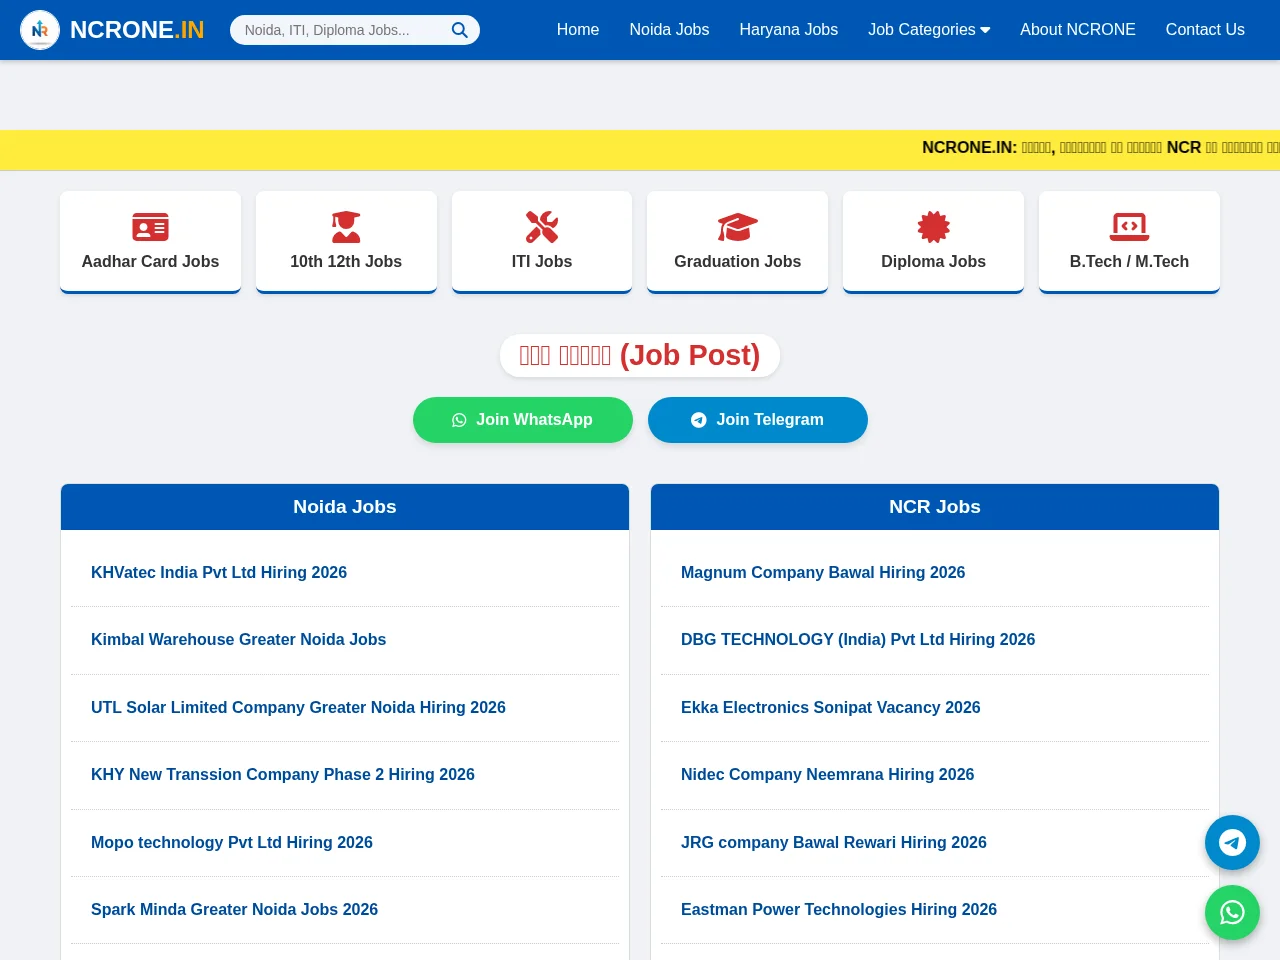
Task: Open Mopo technology Pvt Ltd Hiring 2026
Action: tap(232, 842)
